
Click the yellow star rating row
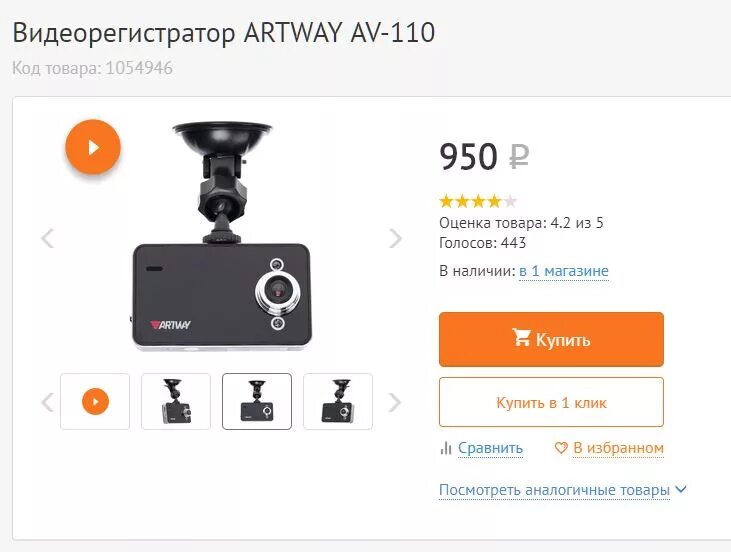(x=478, y=201)
